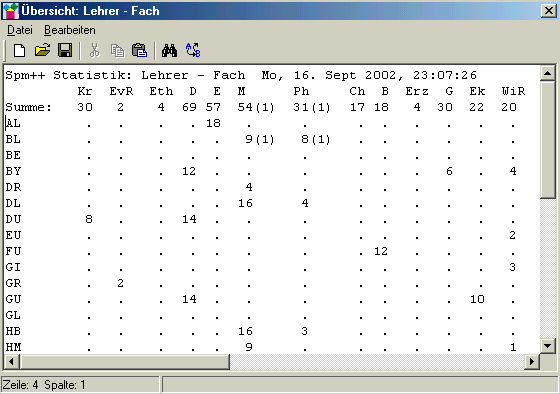Click the 'Summe:' row label
The height and width of the screenshot is (394, 560).
pos(29,107)
